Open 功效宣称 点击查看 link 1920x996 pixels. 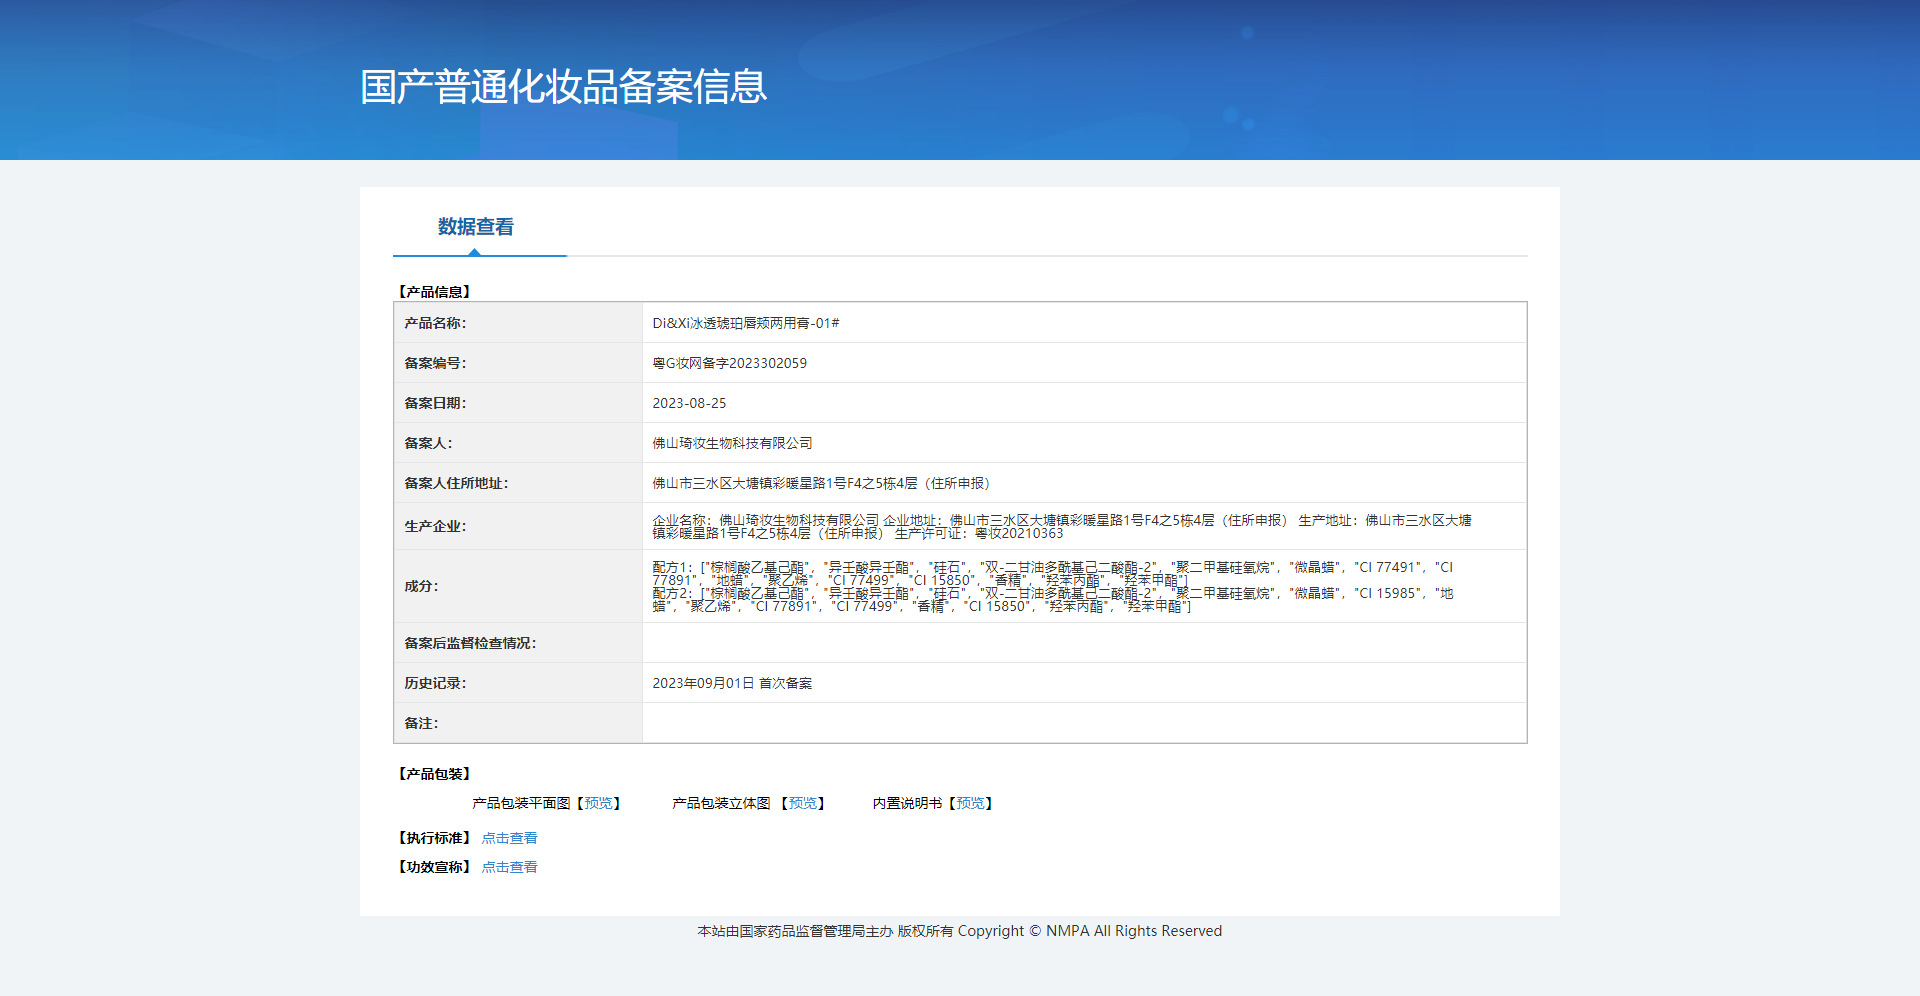click(510, 867)
